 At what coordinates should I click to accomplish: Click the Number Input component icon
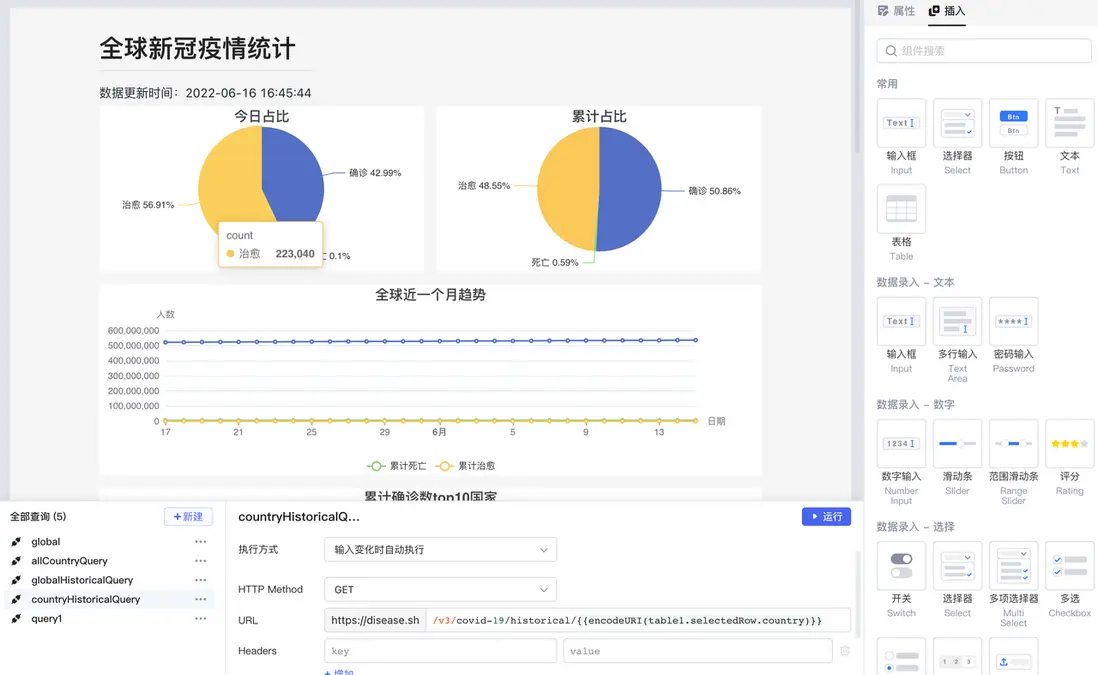(901, 444)
